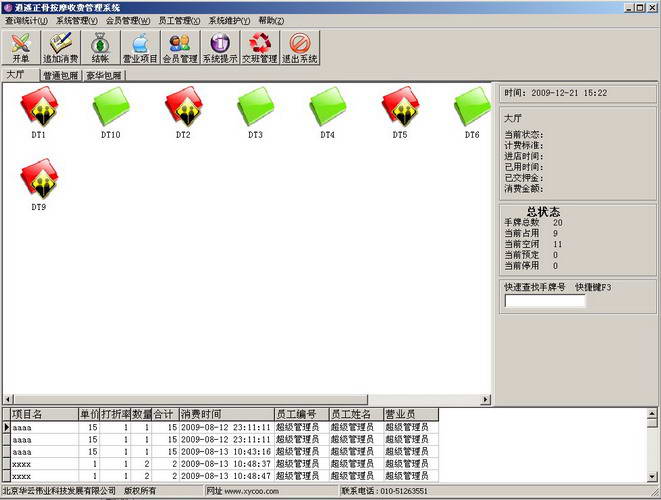
Task: Switch to the 大厅 tab
Action: 20,75
